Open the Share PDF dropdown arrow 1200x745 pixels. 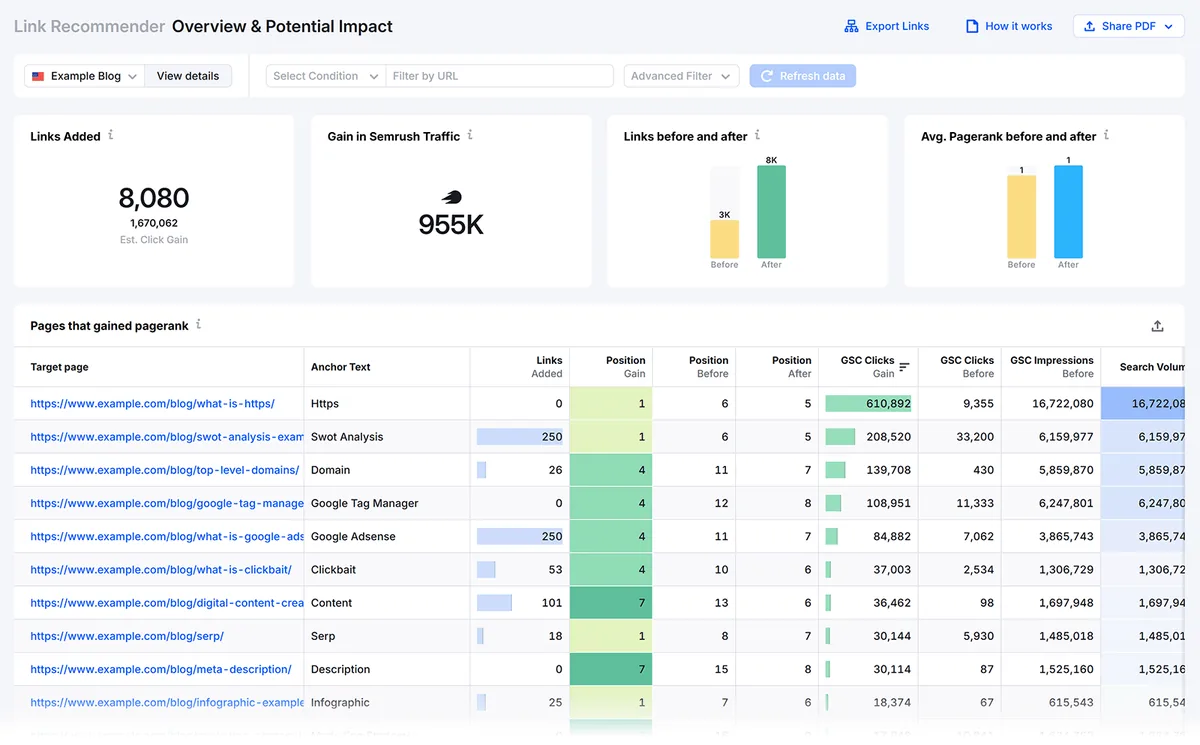[1168, 27]
